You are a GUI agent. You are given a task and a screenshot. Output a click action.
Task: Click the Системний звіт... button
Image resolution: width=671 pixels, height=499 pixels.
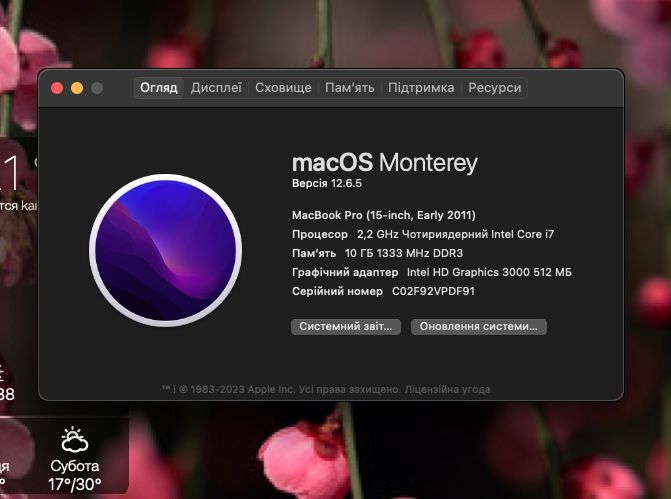[x=346, y=327]
